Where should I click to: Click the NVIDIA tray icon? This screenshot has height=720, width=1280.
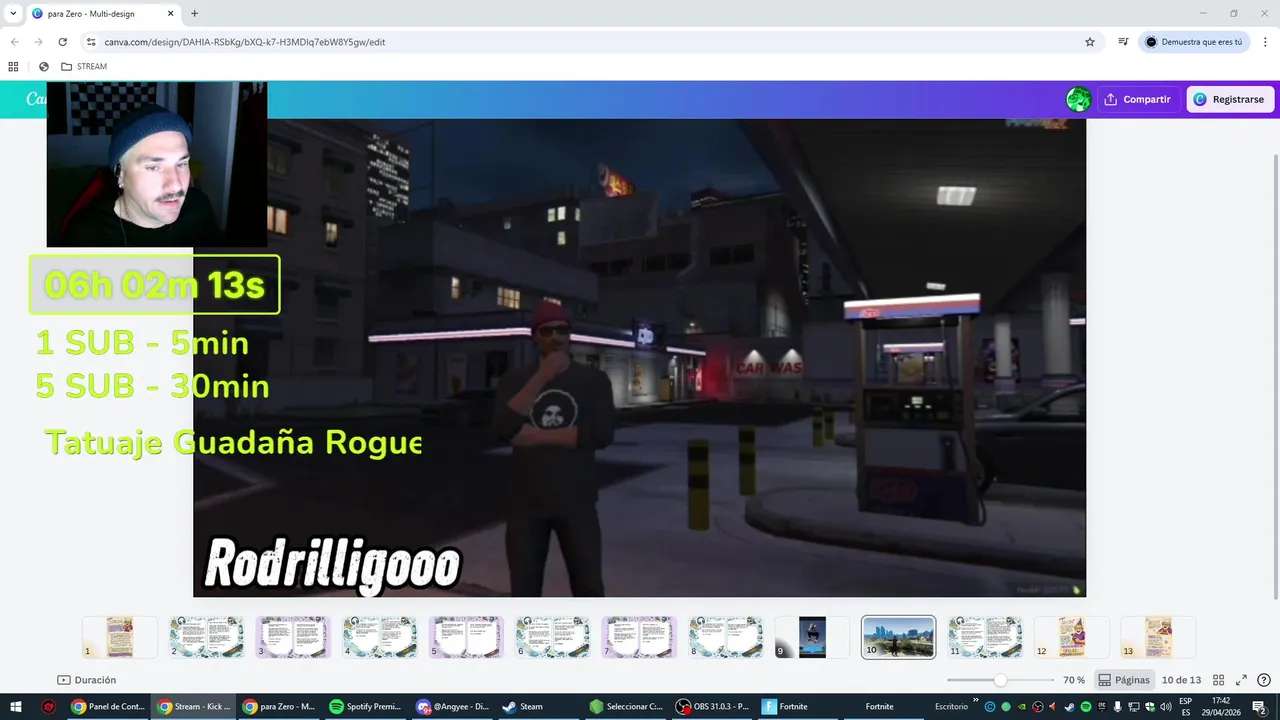pos(1021,707)
